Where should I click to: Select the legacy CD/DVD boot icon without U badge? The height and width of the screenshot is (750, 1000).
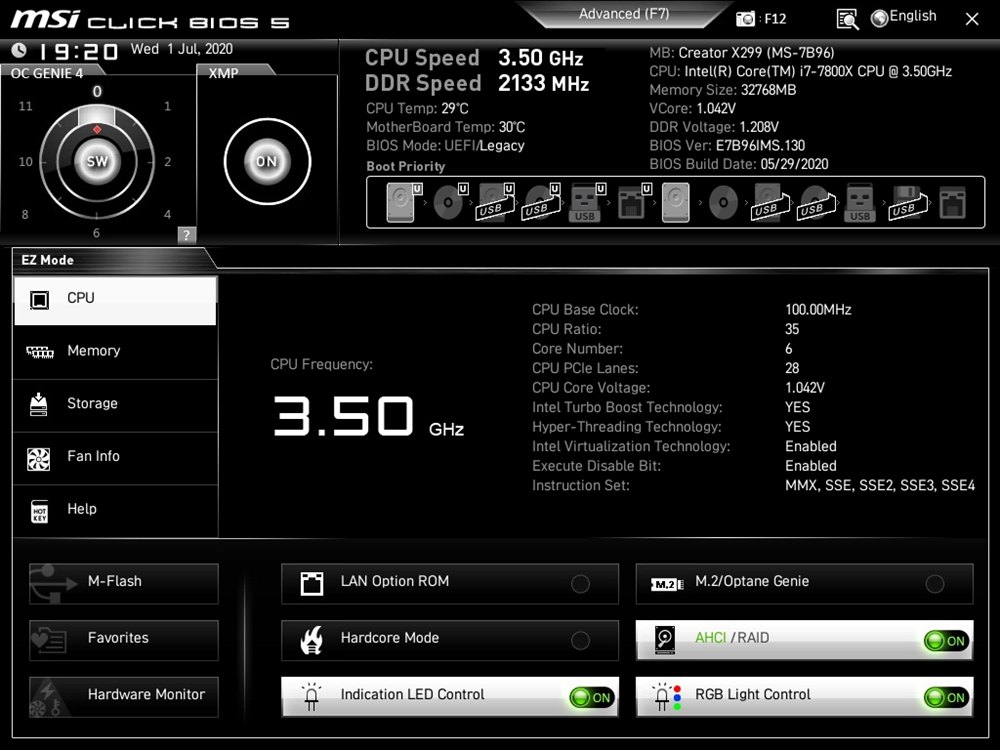(723, 203)
